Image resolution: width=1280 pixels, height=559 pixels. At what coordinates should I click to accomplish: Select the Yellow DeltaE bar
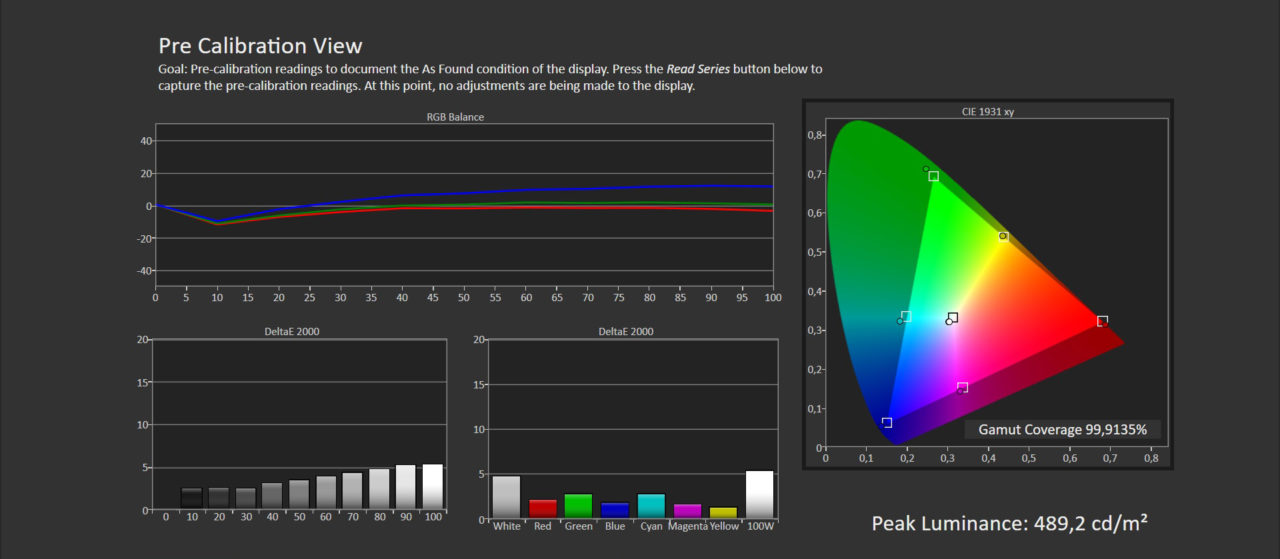(723, 512)
